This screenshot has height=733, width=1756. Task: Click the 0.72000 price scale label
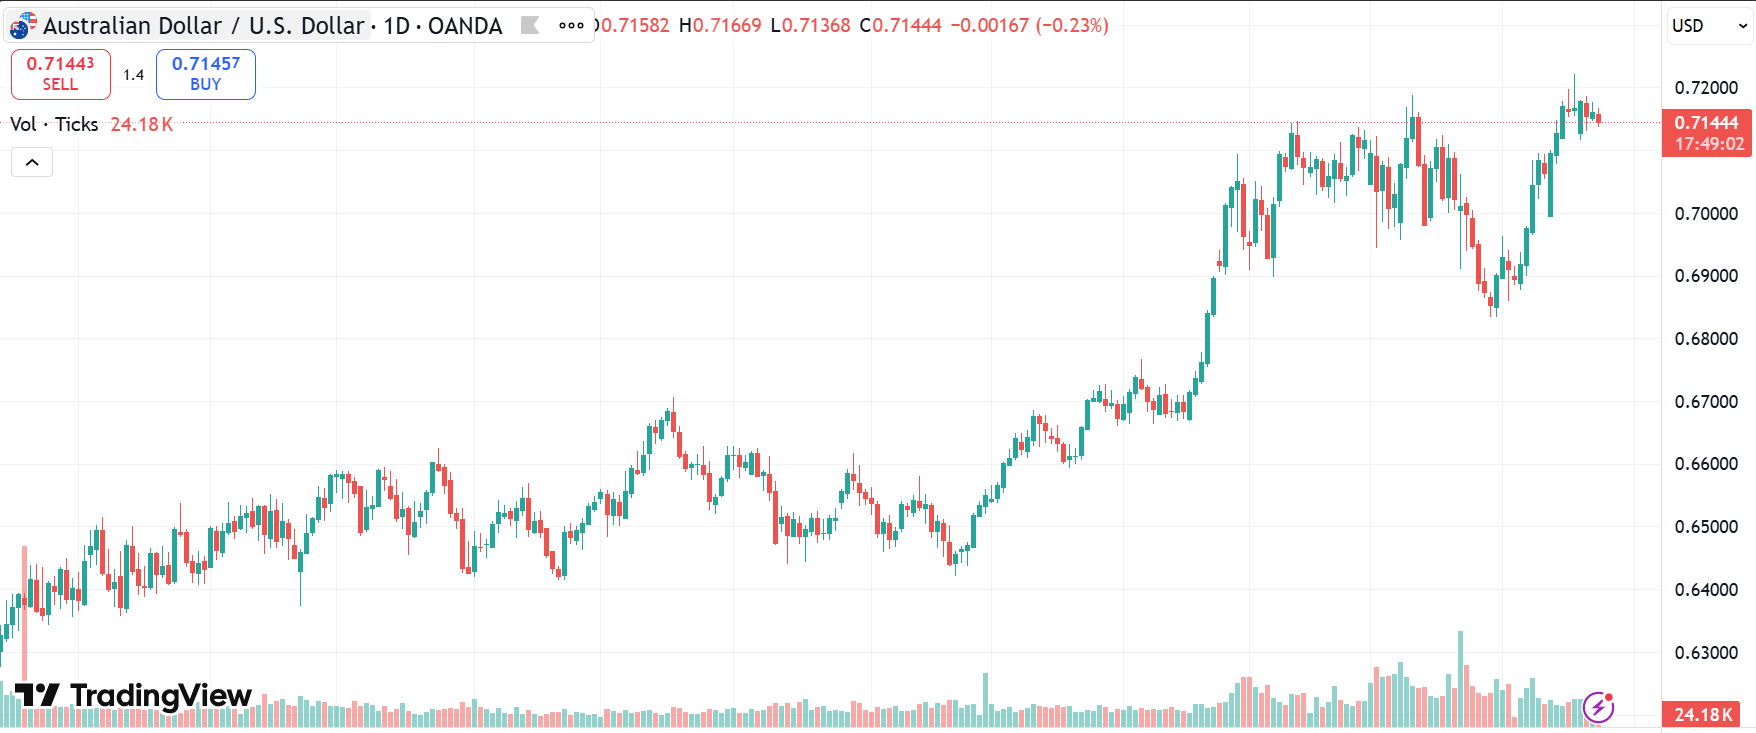pos(1707,88)
